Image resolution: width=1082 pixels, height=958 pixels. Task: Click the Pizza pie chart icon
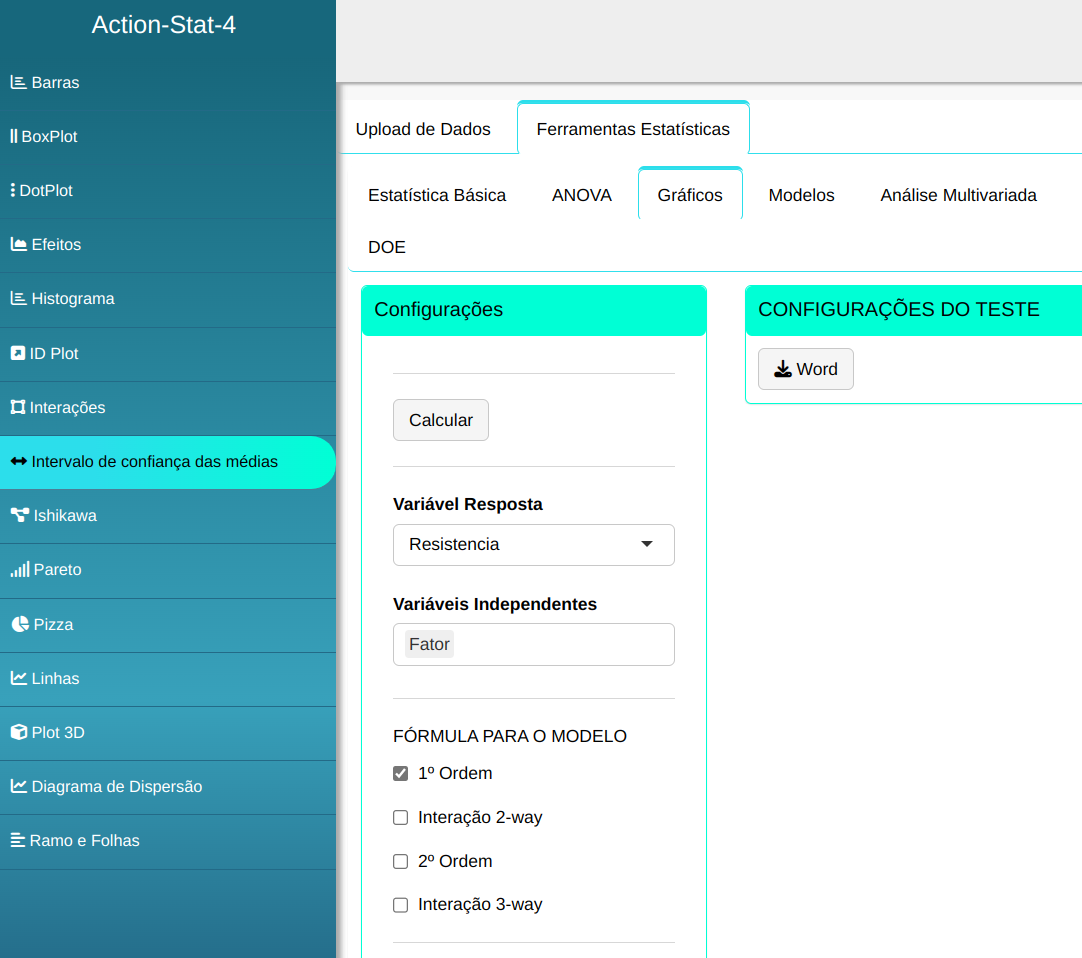click(x=19, y=624)
